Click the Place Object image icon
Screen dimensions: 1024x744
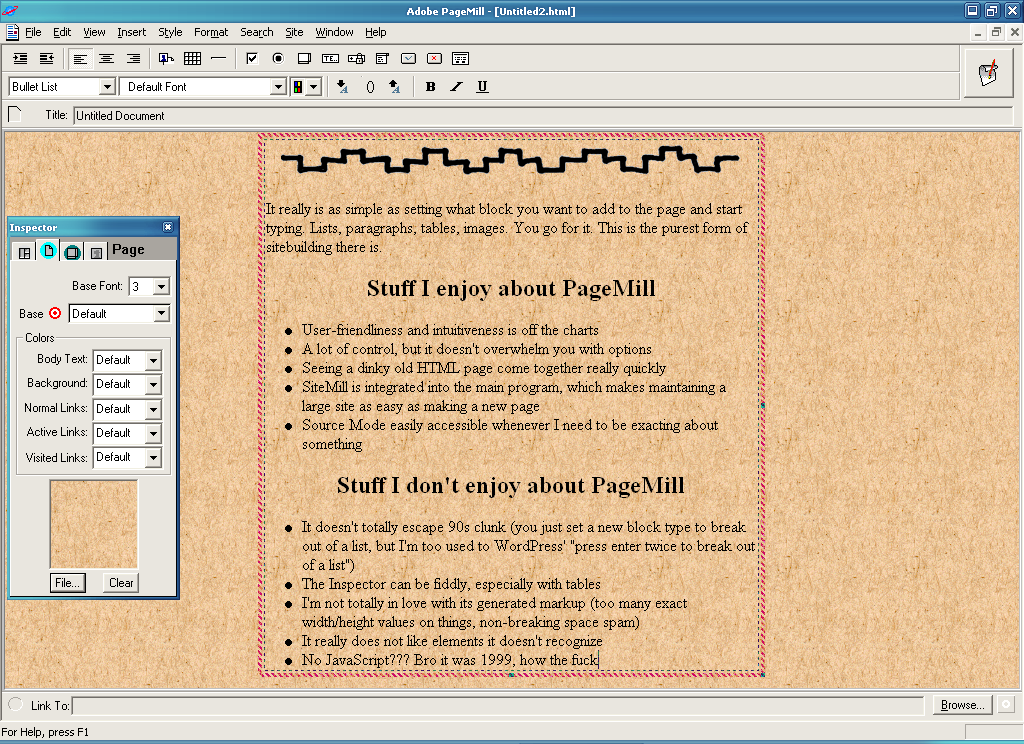166,59
